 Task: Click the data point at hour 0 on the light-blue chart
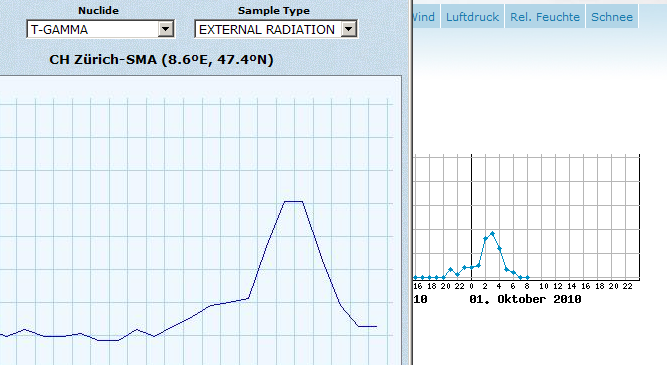(471, 268)
